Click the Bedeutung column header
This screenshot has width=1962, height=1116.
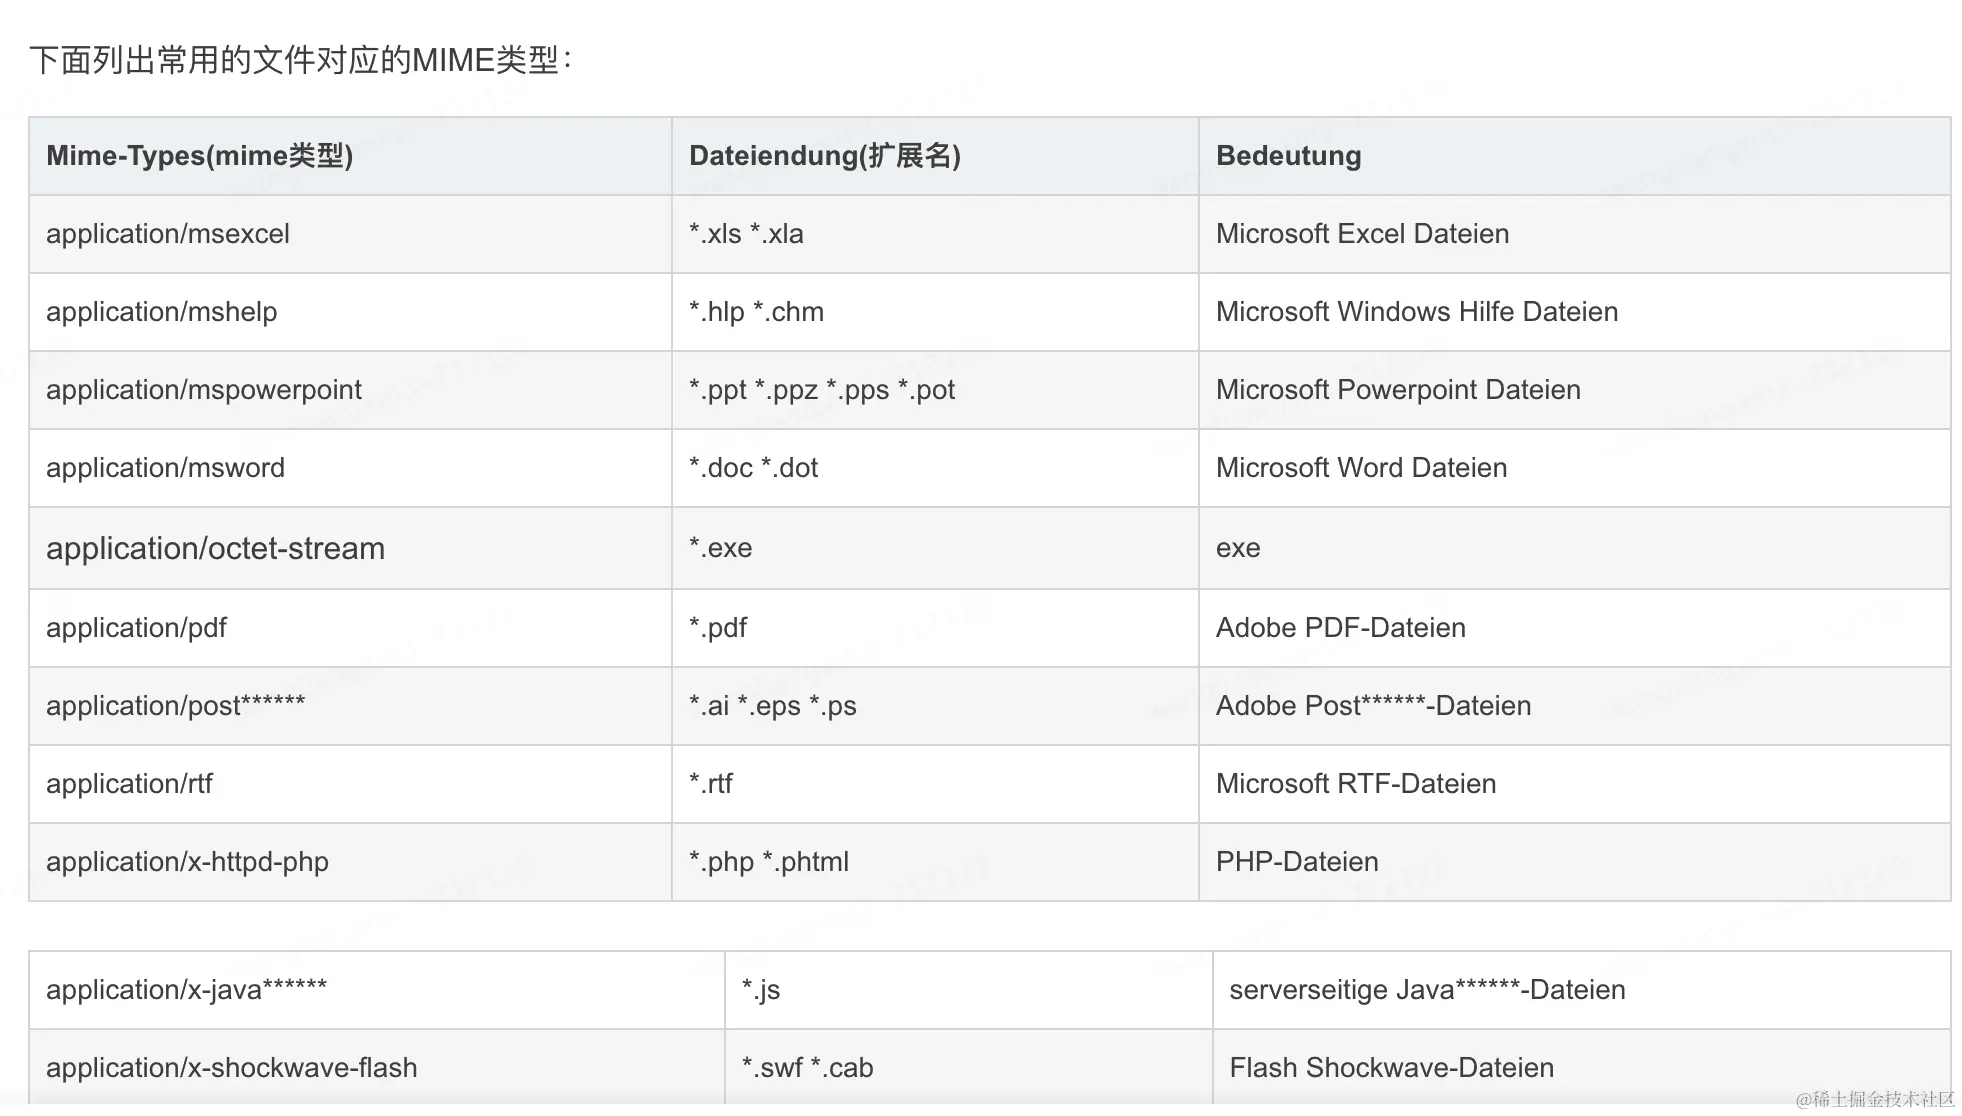click(x=1288, y=156)
